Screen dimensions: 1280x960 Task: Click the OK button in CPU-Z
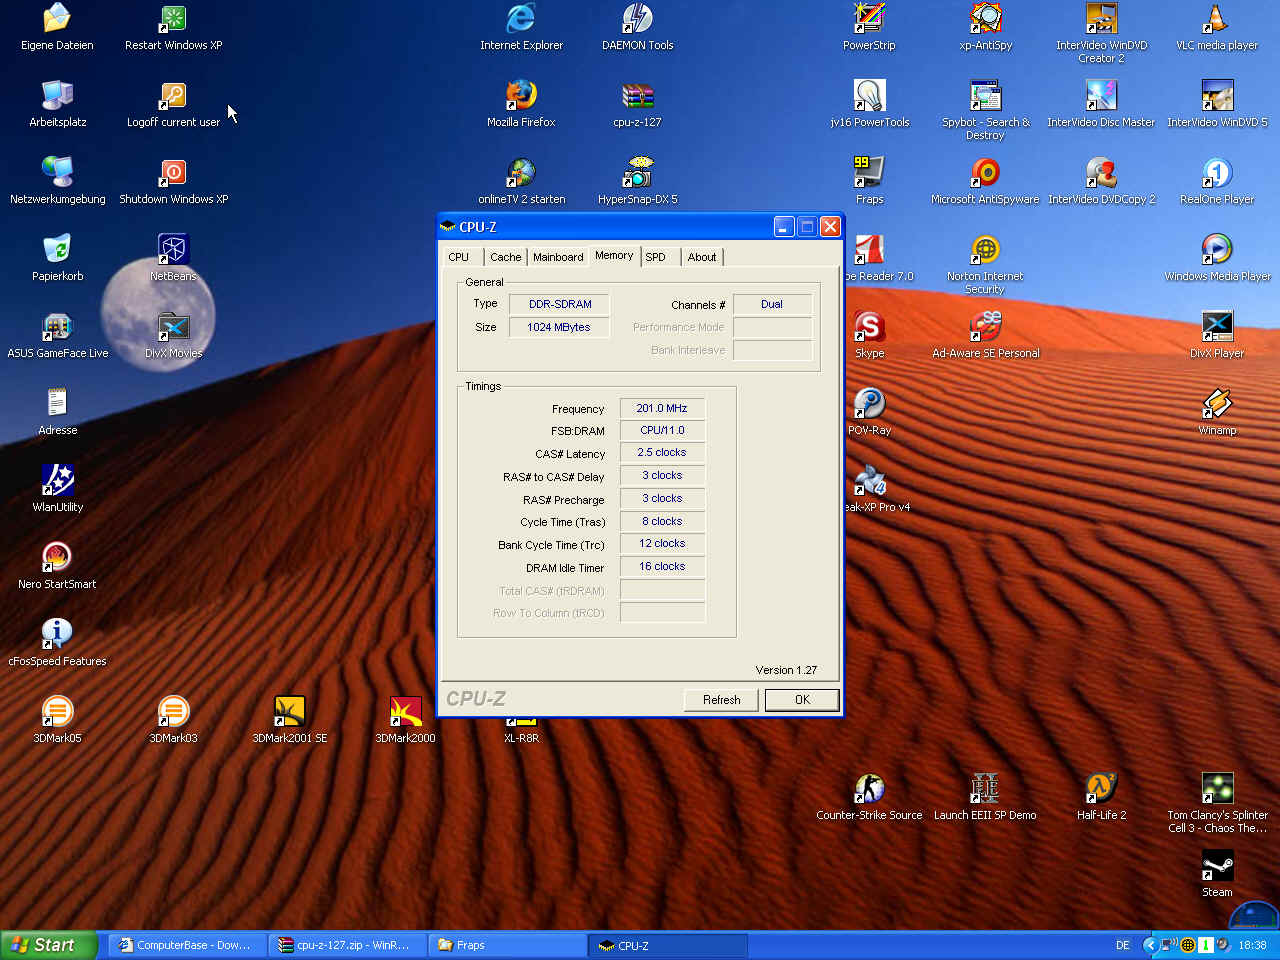tap(802, 700)
